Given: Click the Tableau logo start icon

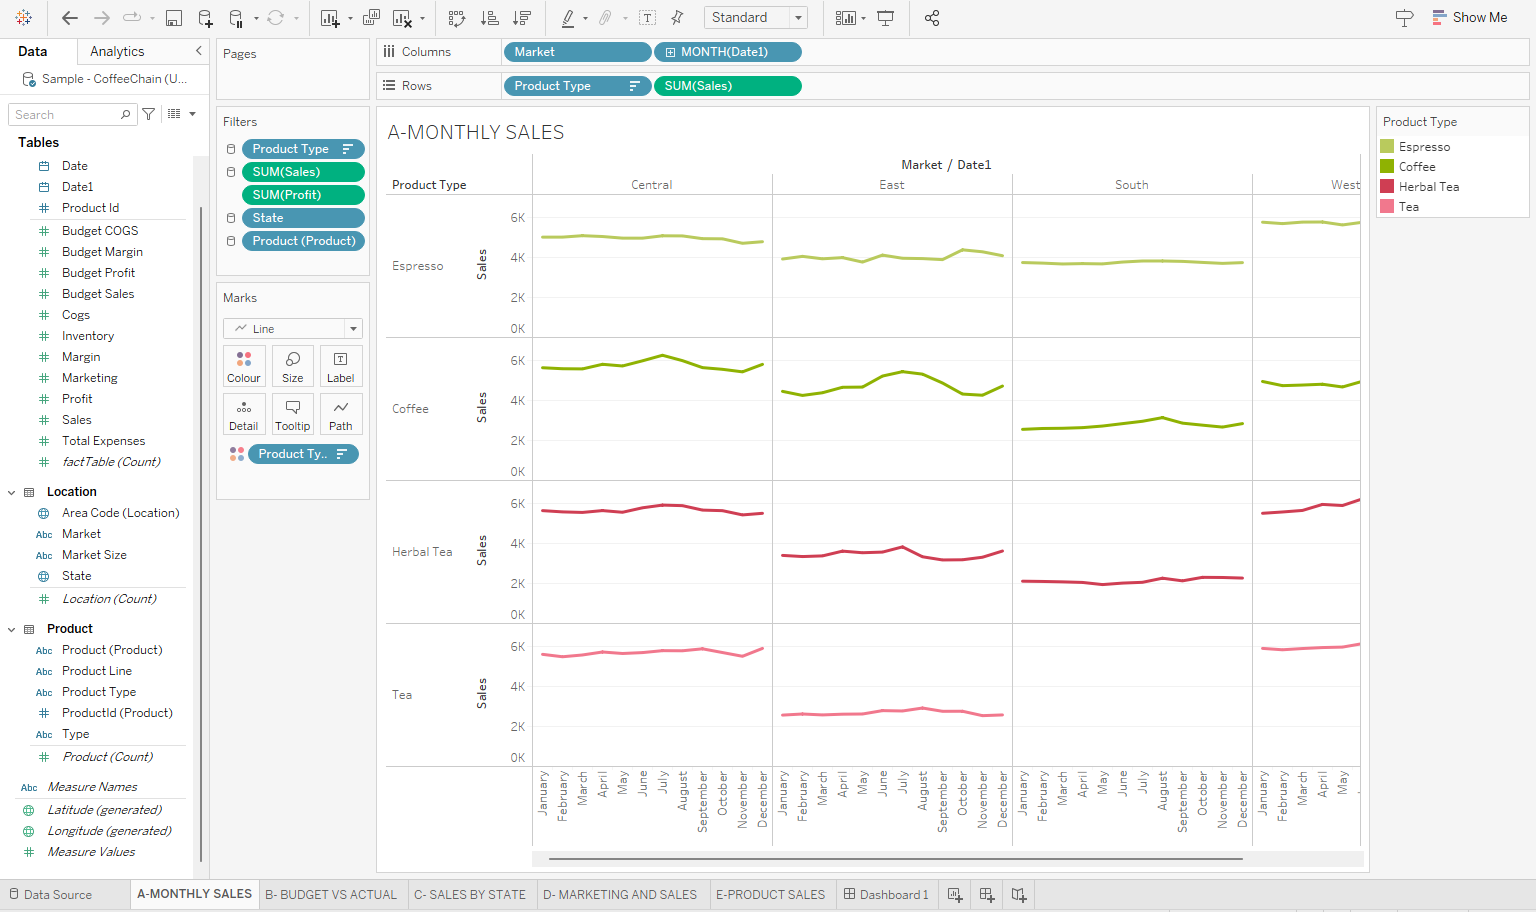Looking at the screenshot, I should click(x=24, y=18).
